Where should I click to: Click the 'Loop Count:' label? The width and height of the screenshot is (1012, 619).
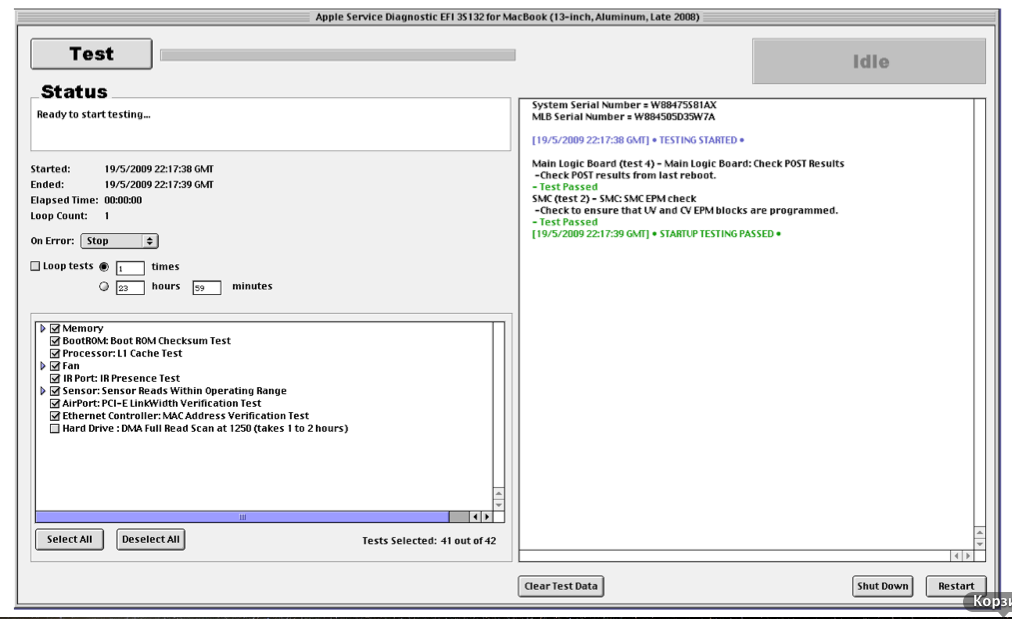click(59, 216)
